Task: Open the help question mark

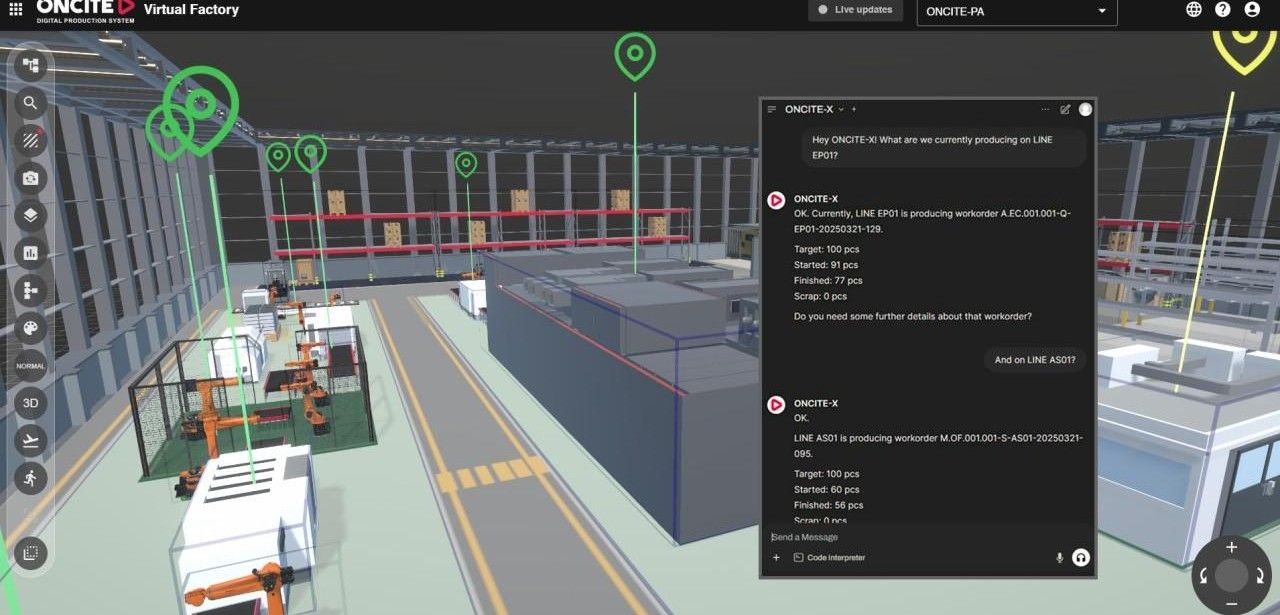Action: [1223, 10]
